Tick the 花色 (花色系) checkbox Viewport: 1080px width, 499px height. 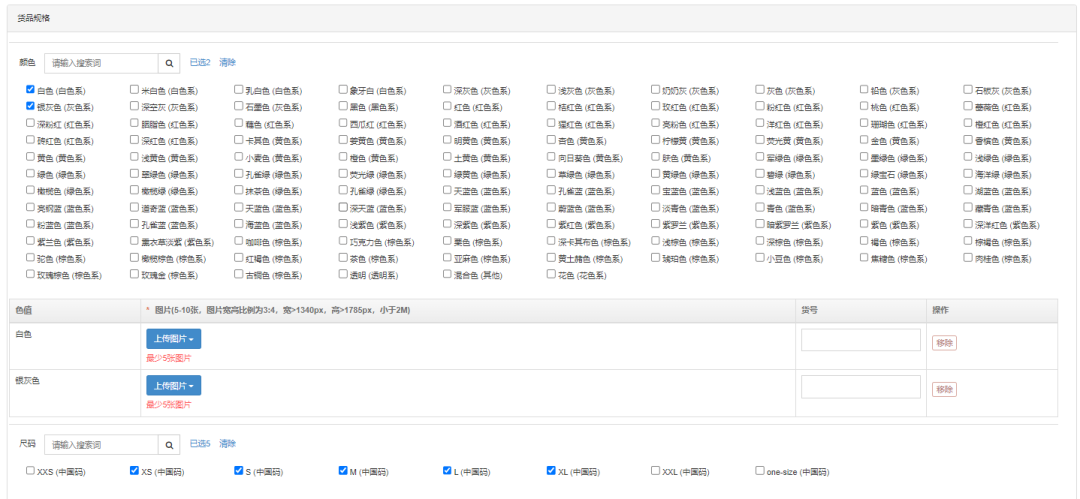point(551,274)
